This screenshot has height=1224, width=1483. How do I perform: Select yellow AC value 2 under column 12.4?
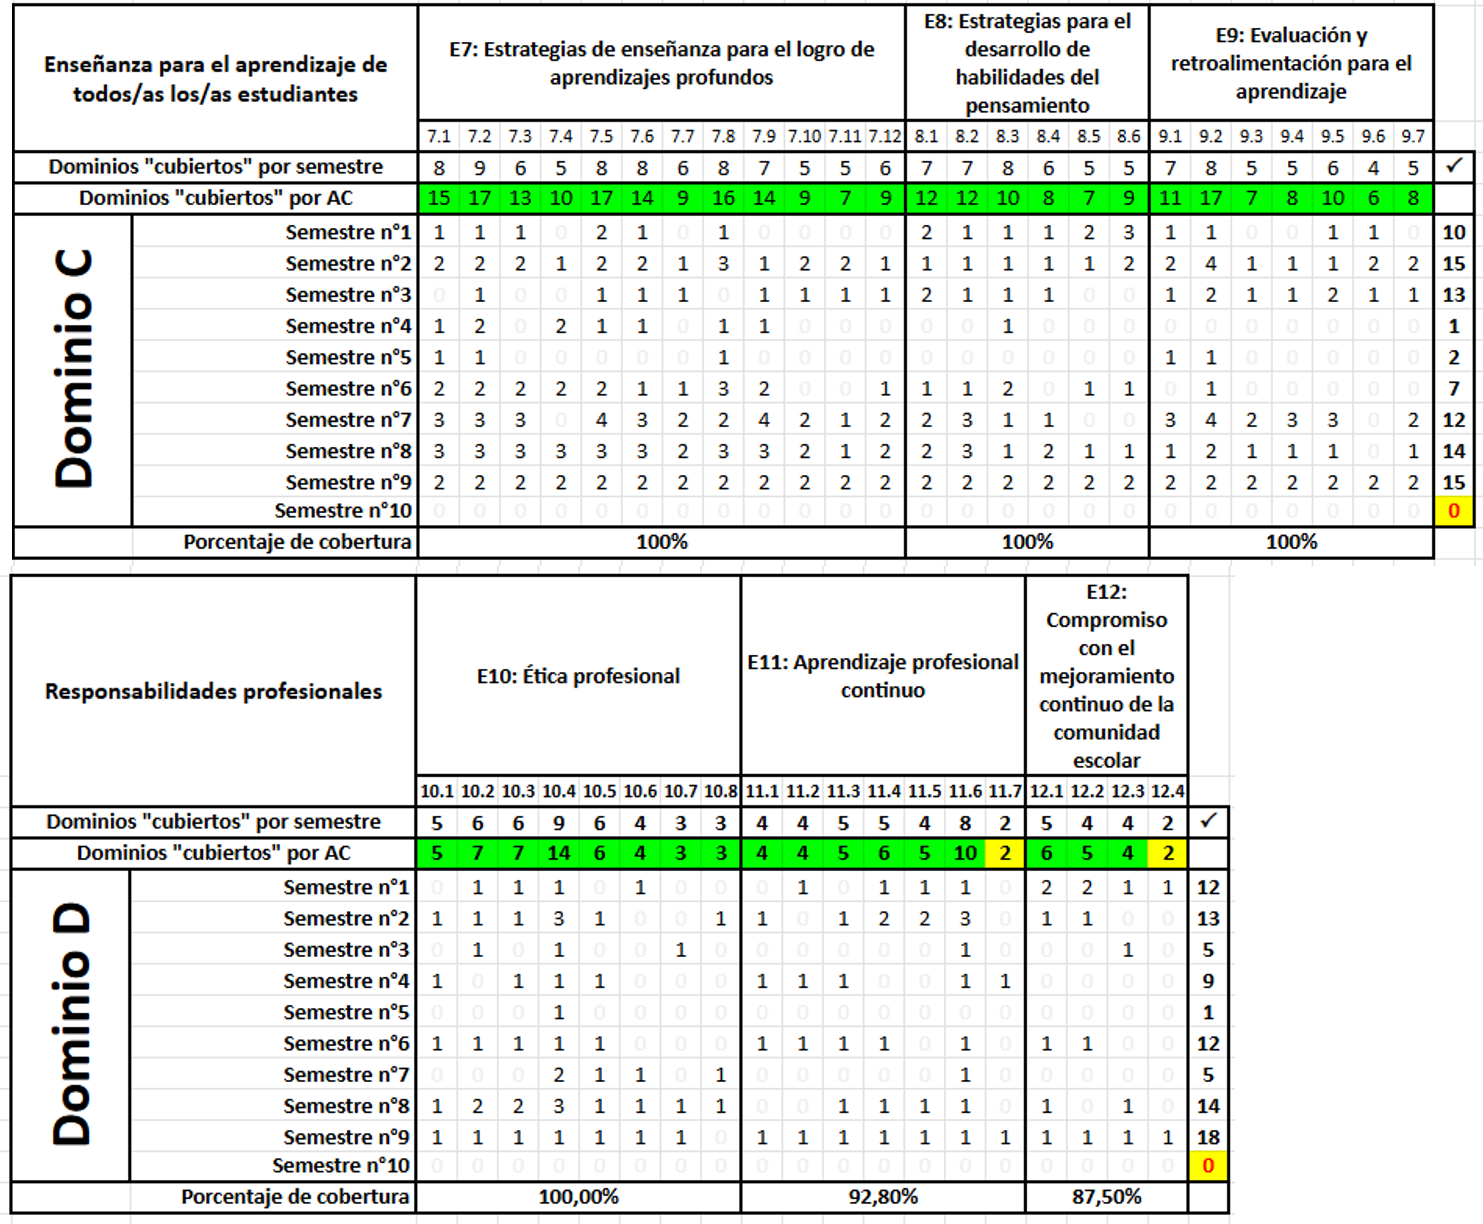click(1168, 853)
